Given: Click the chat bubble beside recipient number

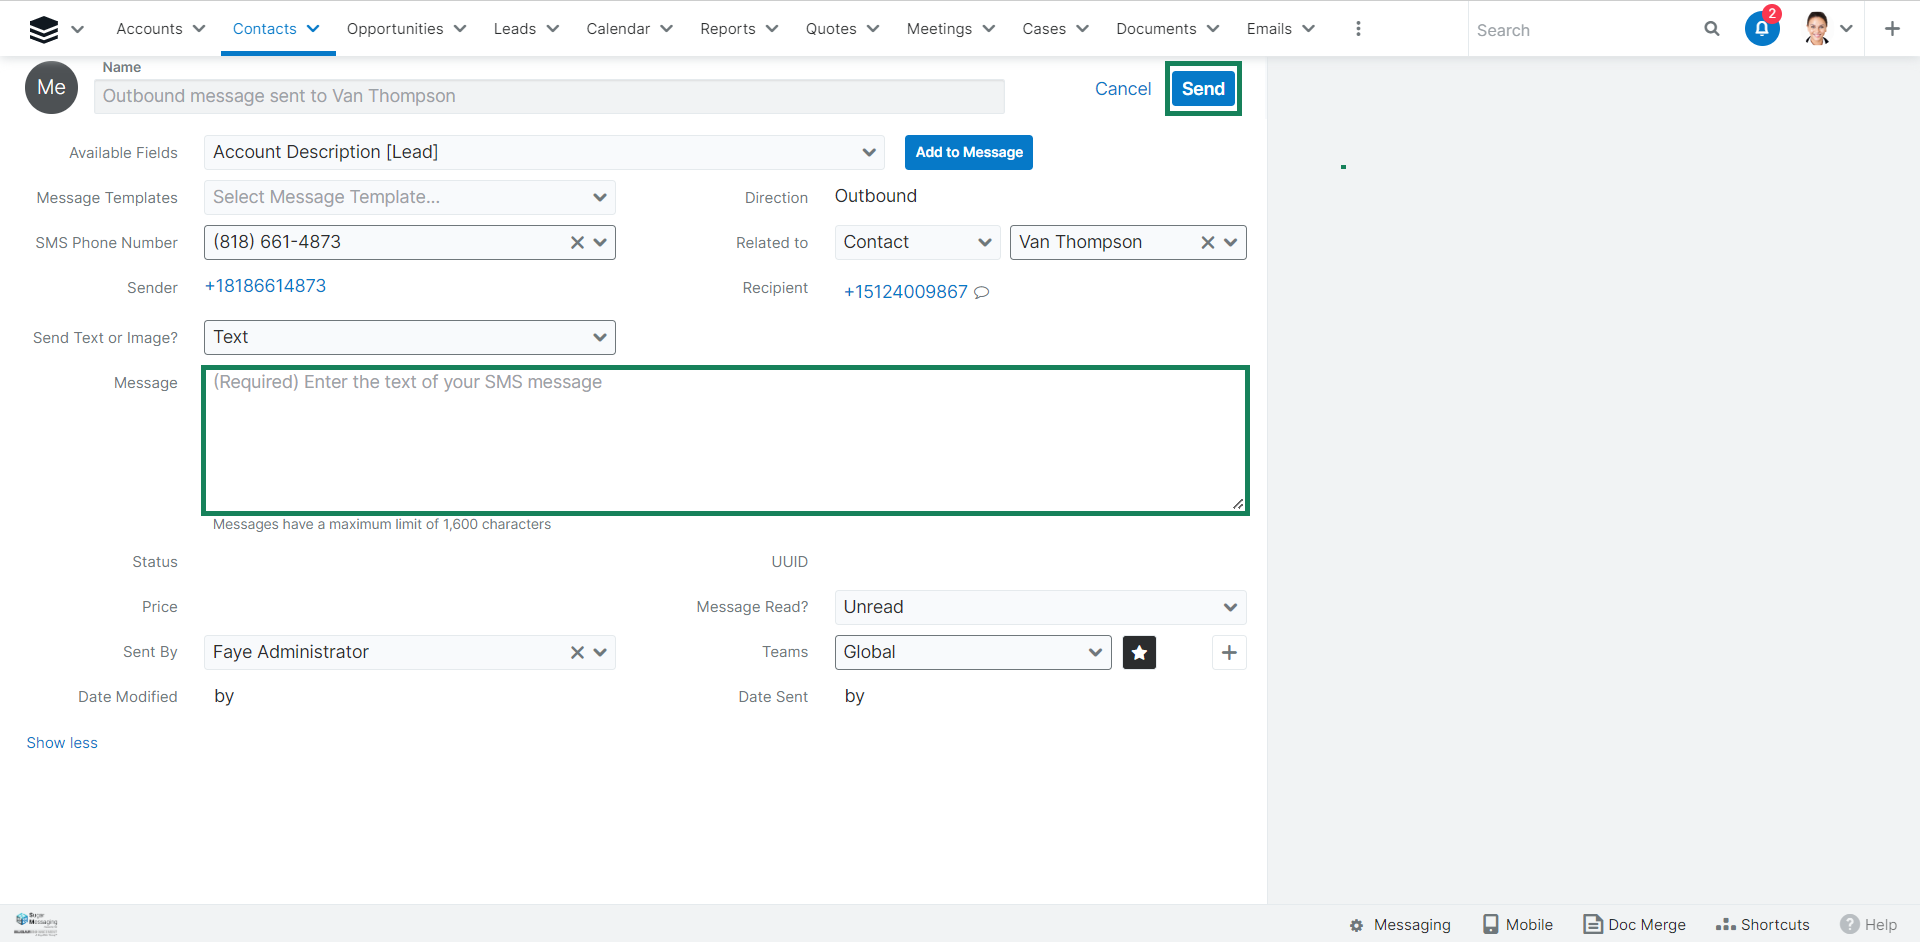Looking at the screenshot, I should 982,292.
